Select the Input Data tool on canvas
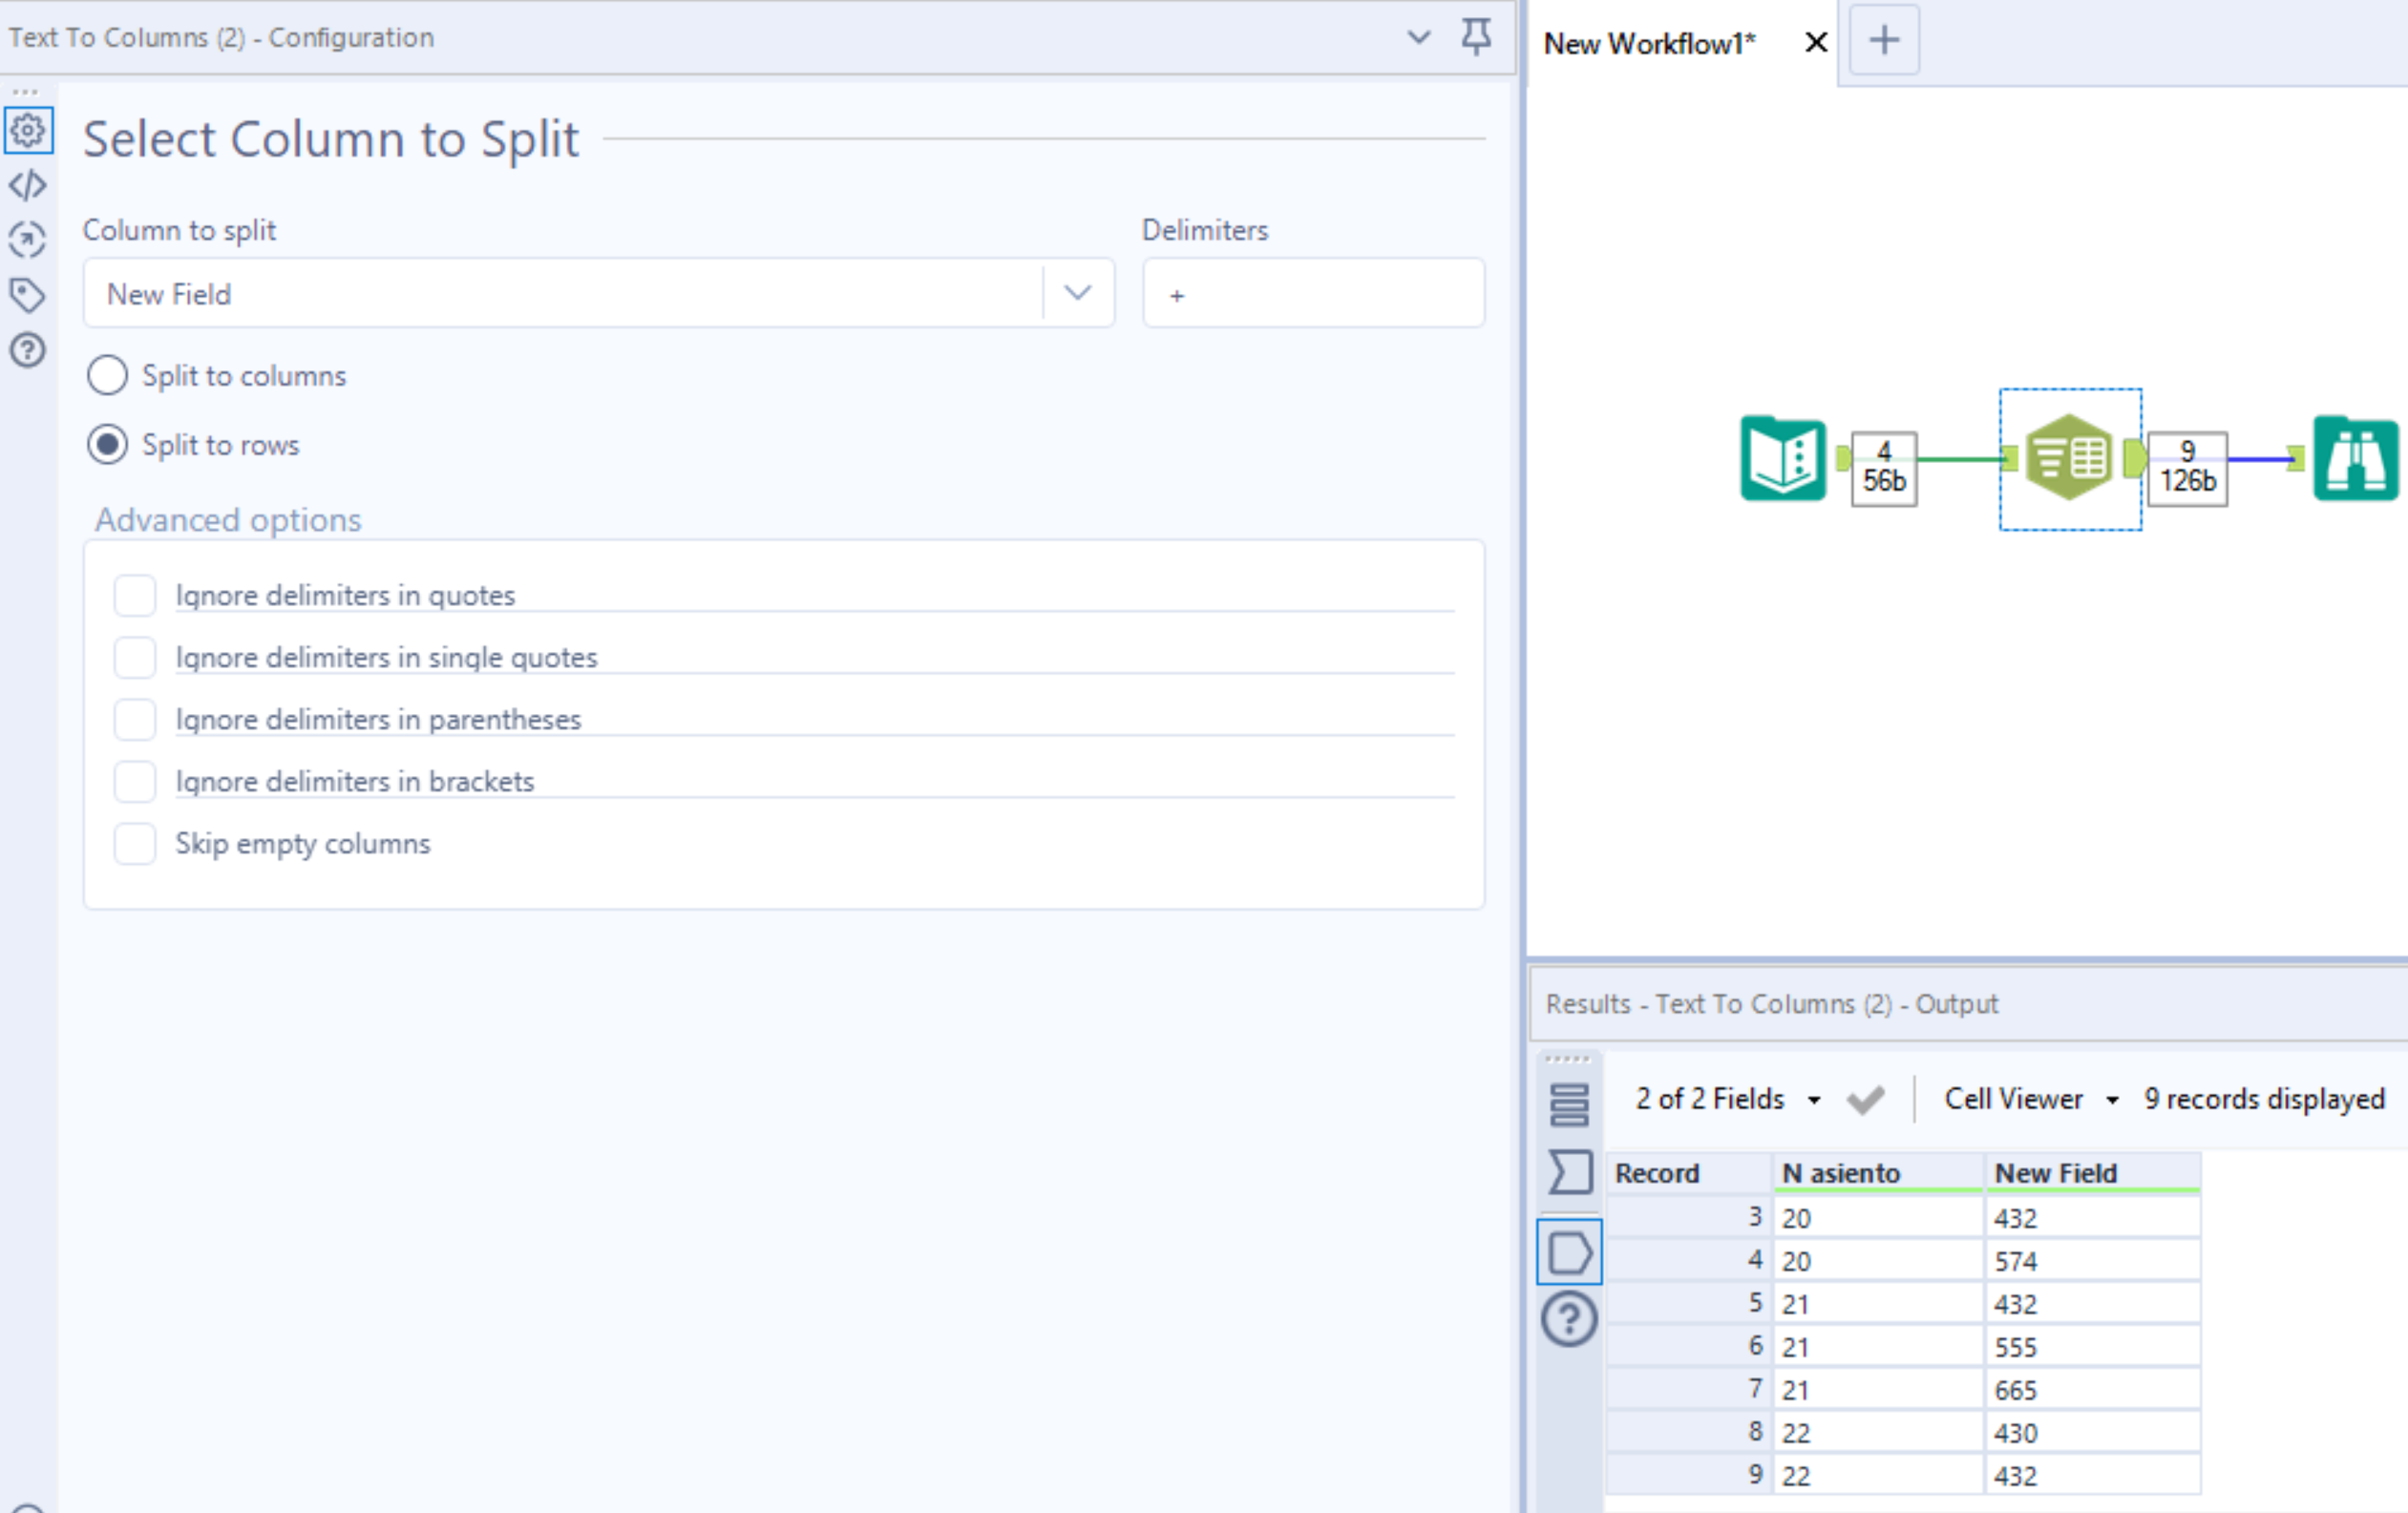 (1782, 459)
